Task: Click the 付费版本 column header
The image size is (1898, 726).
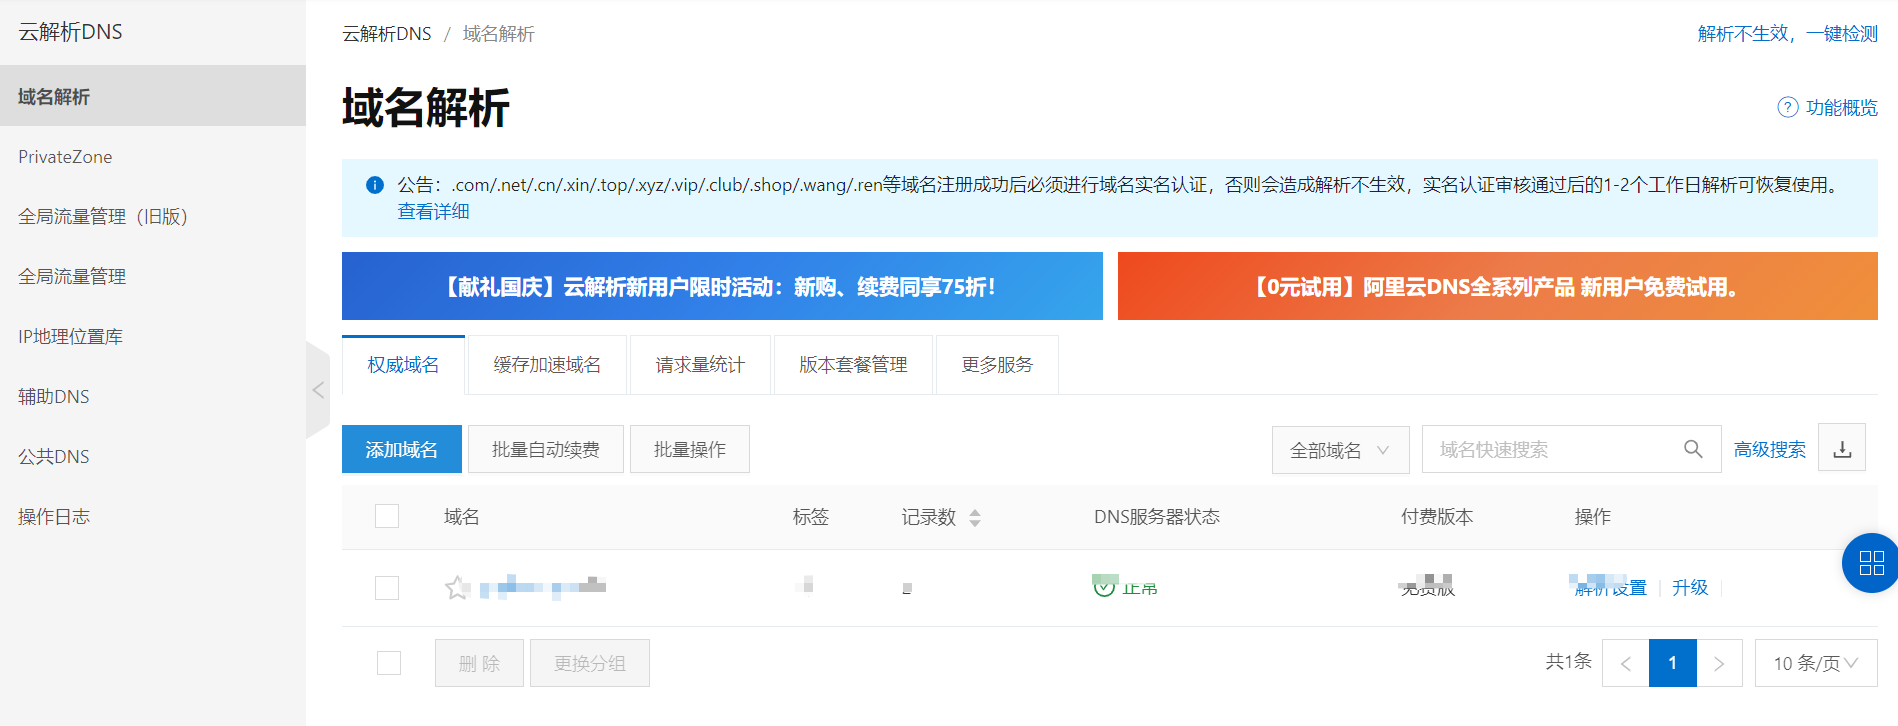Action: point(1437,517)
